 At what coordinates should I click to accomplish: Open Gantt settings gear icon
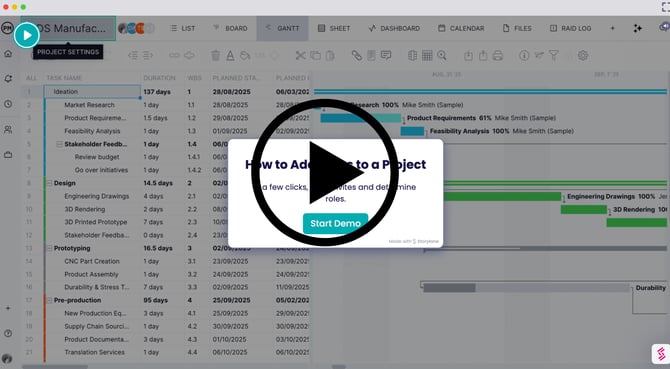click(583, 56)
